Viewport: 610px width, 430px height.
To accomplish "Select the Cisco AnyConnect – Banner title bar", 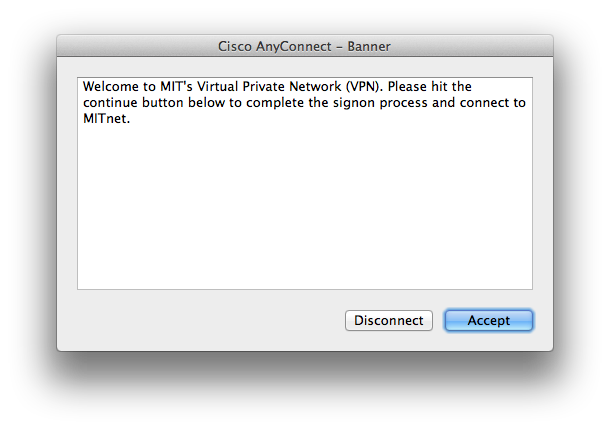I will click(305, 46).
